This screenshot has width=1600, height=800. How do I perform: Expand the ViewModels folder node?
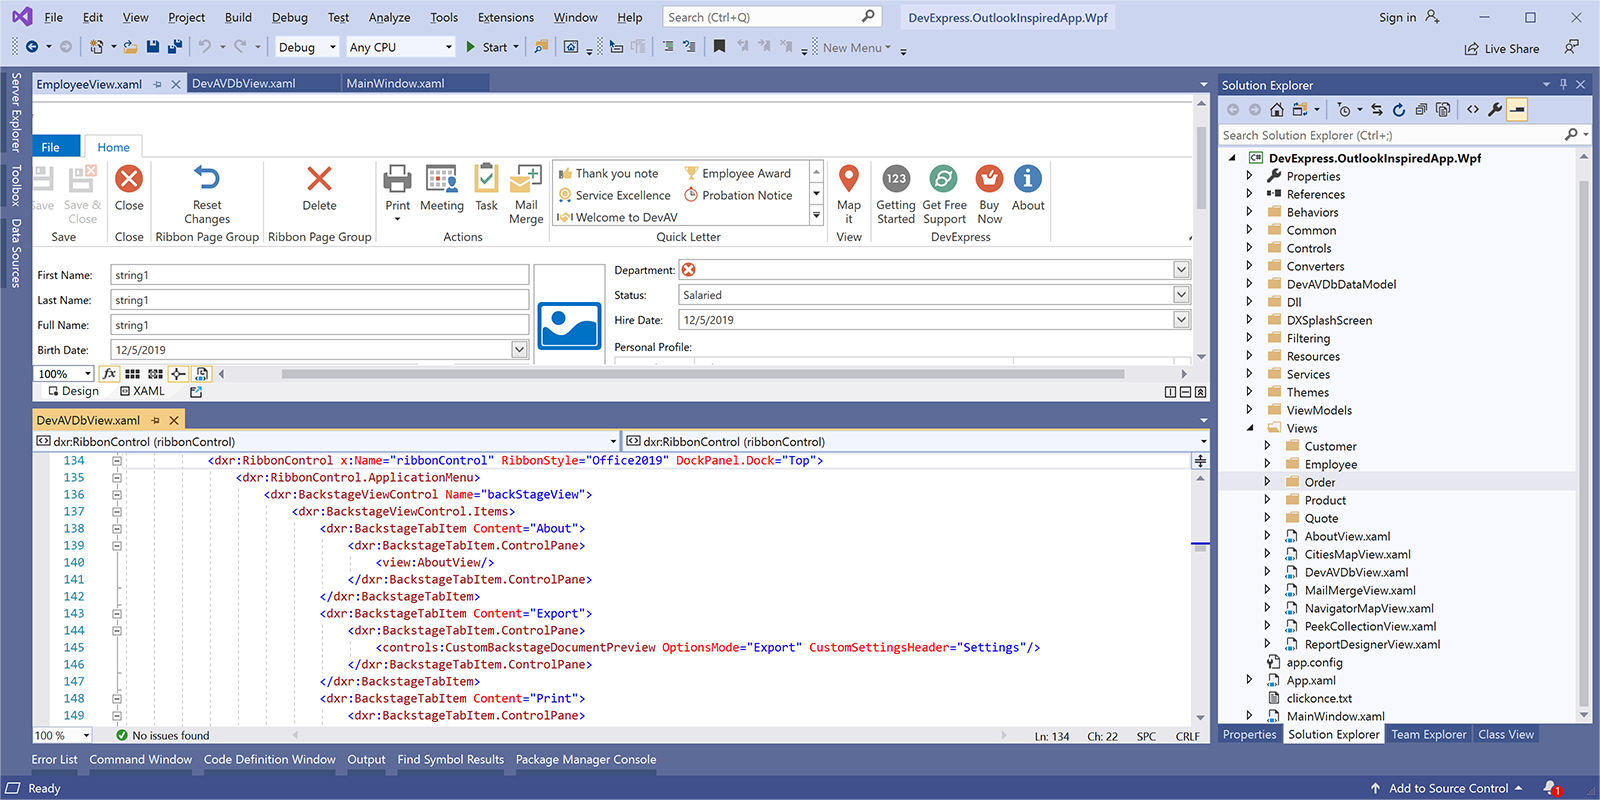[1250, 410]
